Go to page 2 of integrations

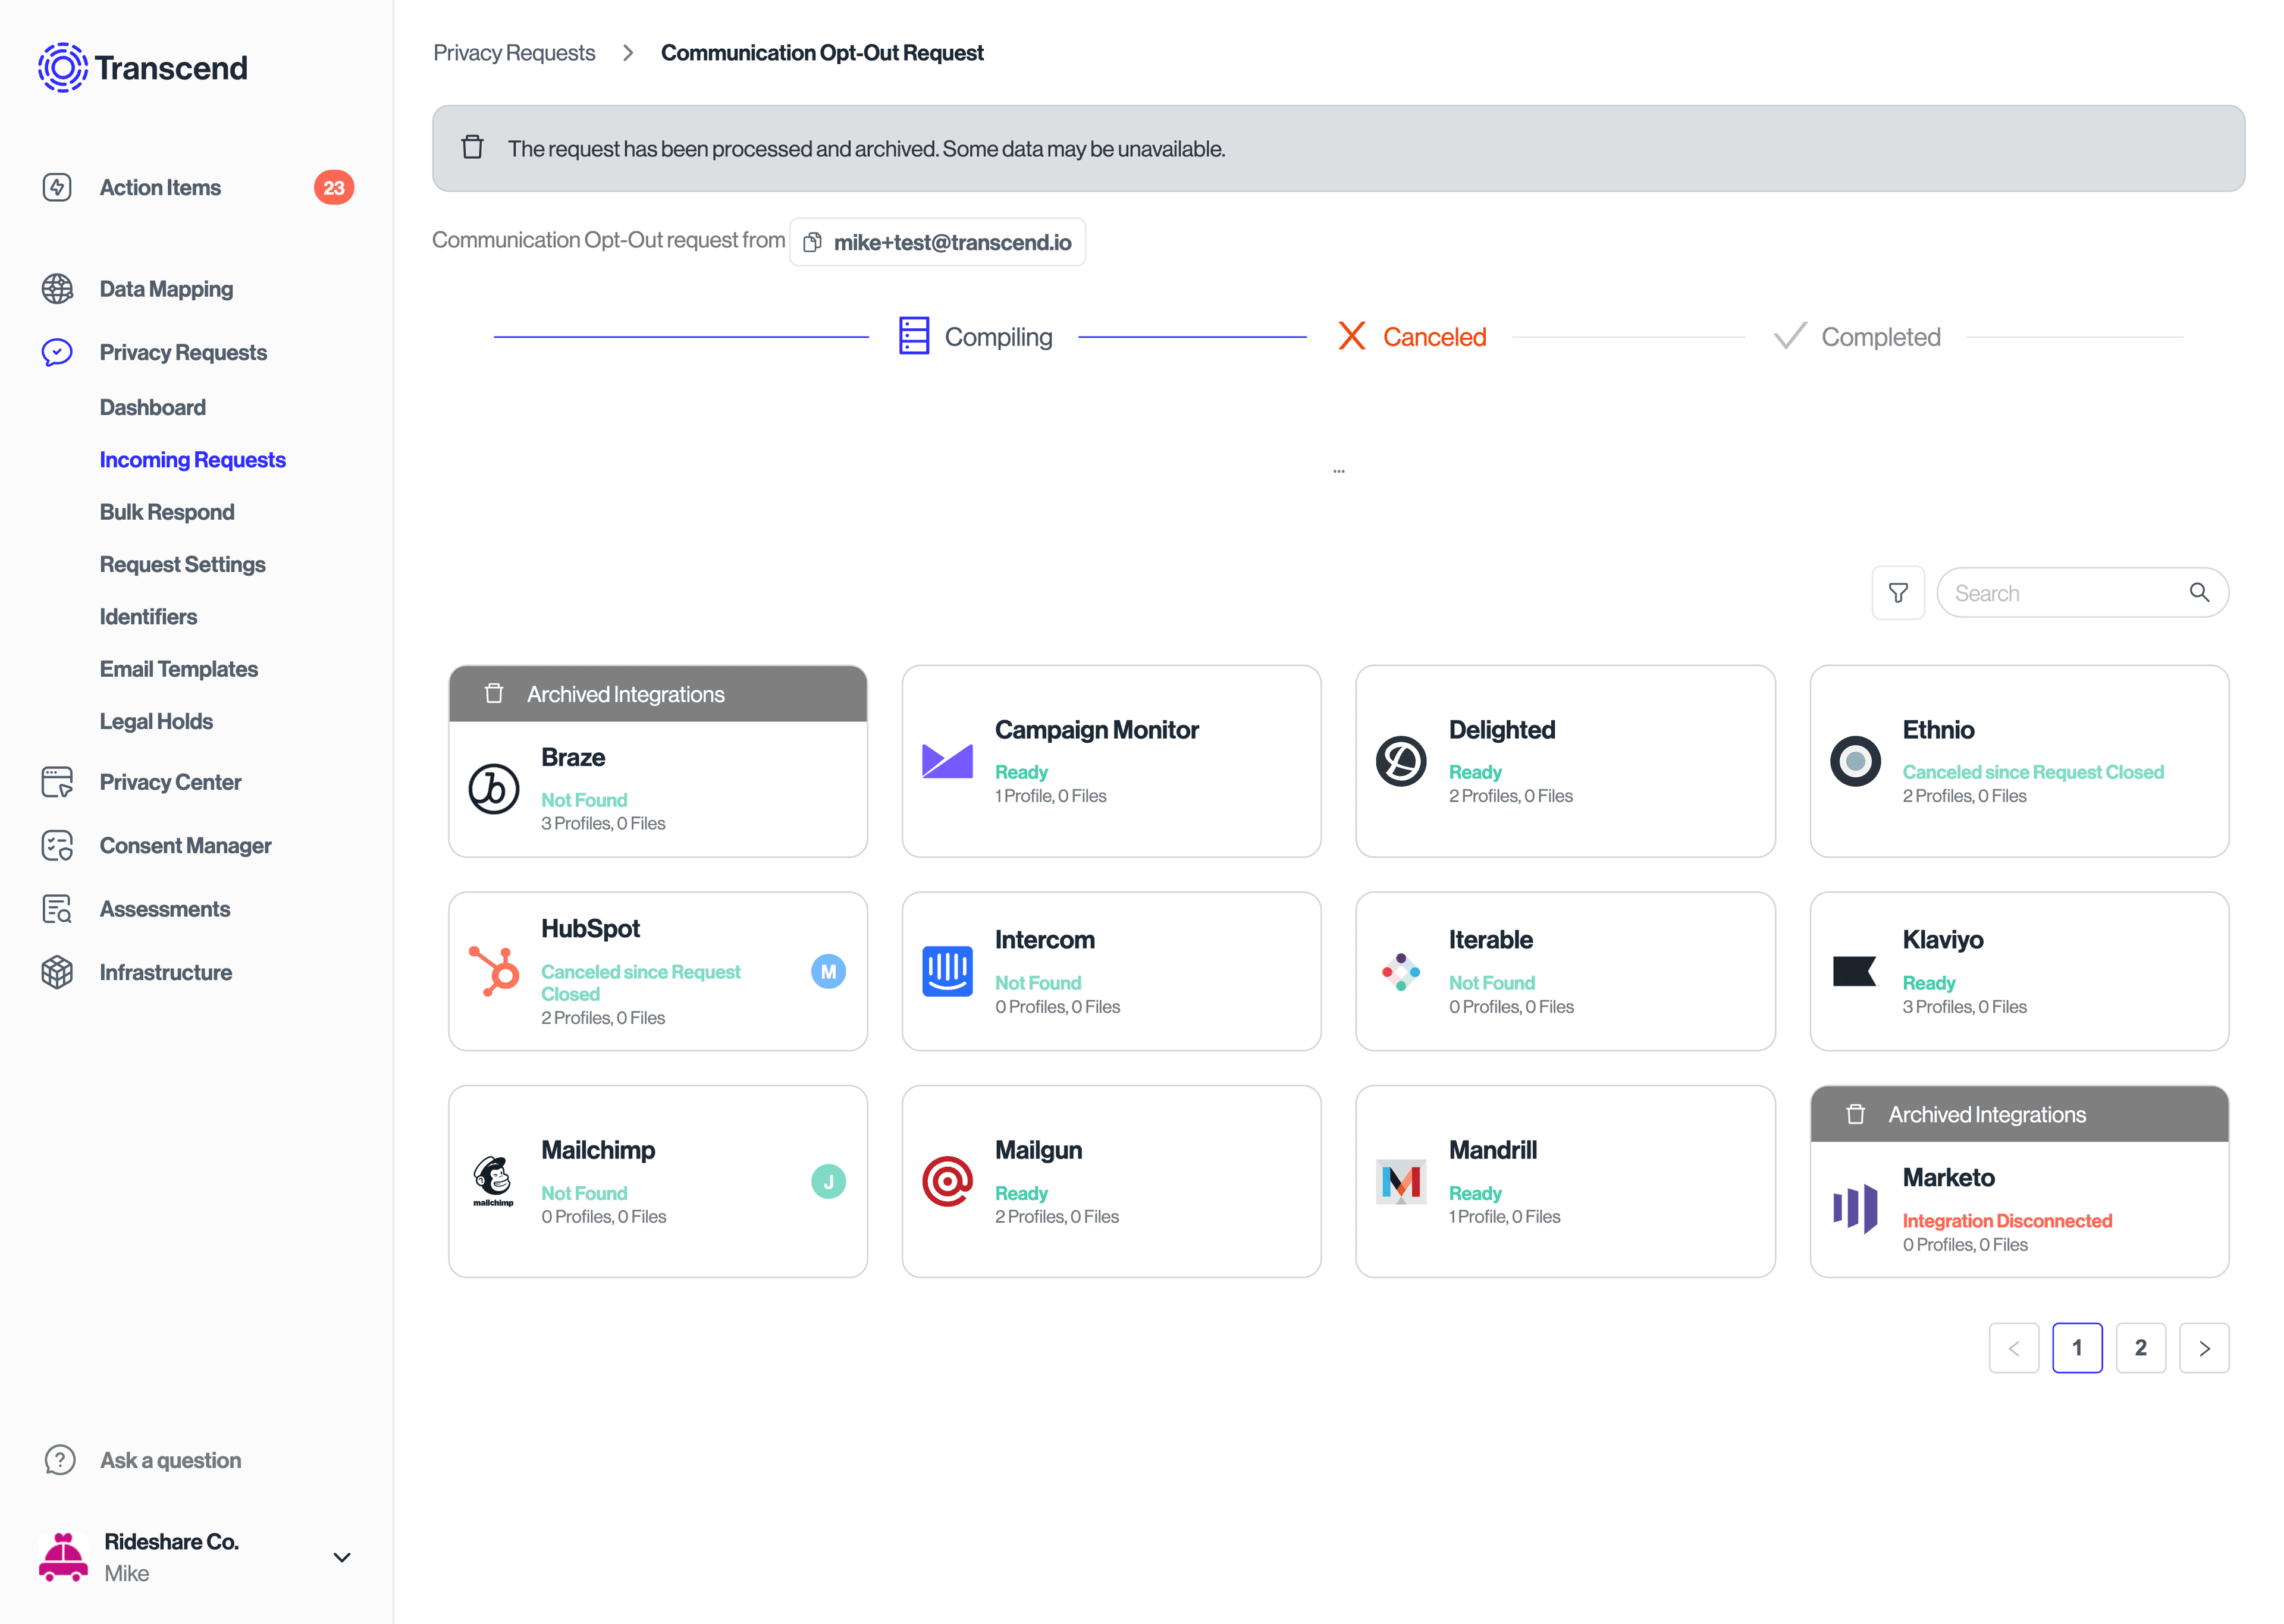[2140, 1348]
